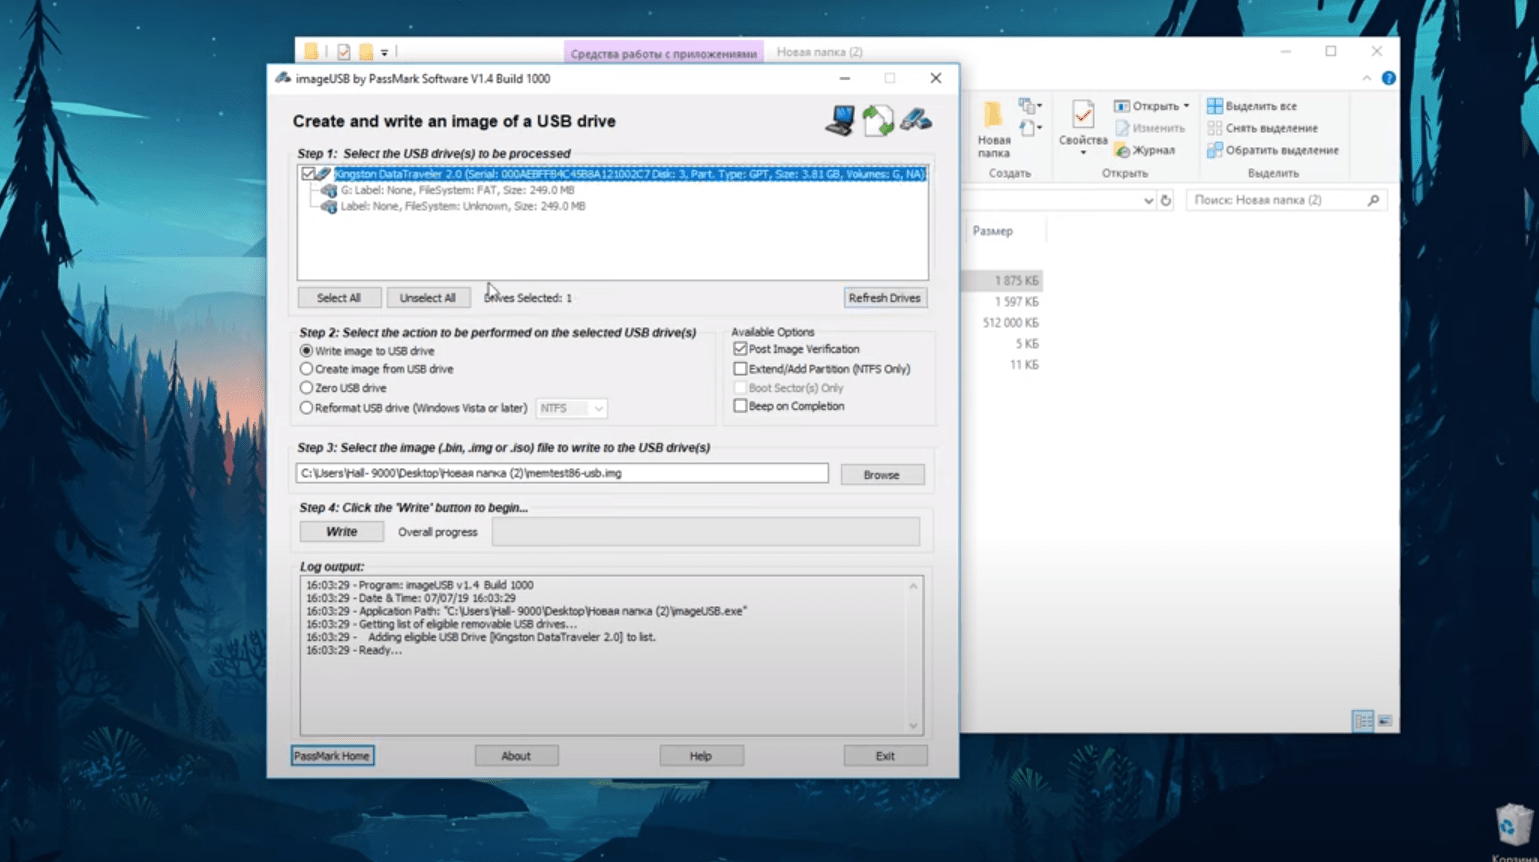Click the image file path field
The height and width of the screenshot is (862, 1539).
point(562,473)
